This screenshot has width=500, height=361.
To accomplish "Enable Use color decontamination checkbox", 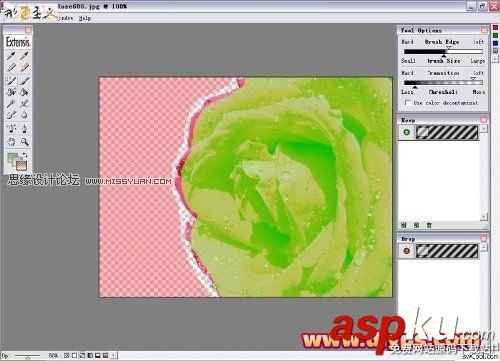I will pyautogui.click(x=407, y=103).
